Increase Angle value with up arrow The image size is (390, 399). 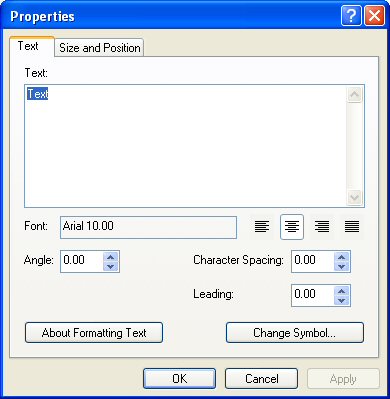111,257
